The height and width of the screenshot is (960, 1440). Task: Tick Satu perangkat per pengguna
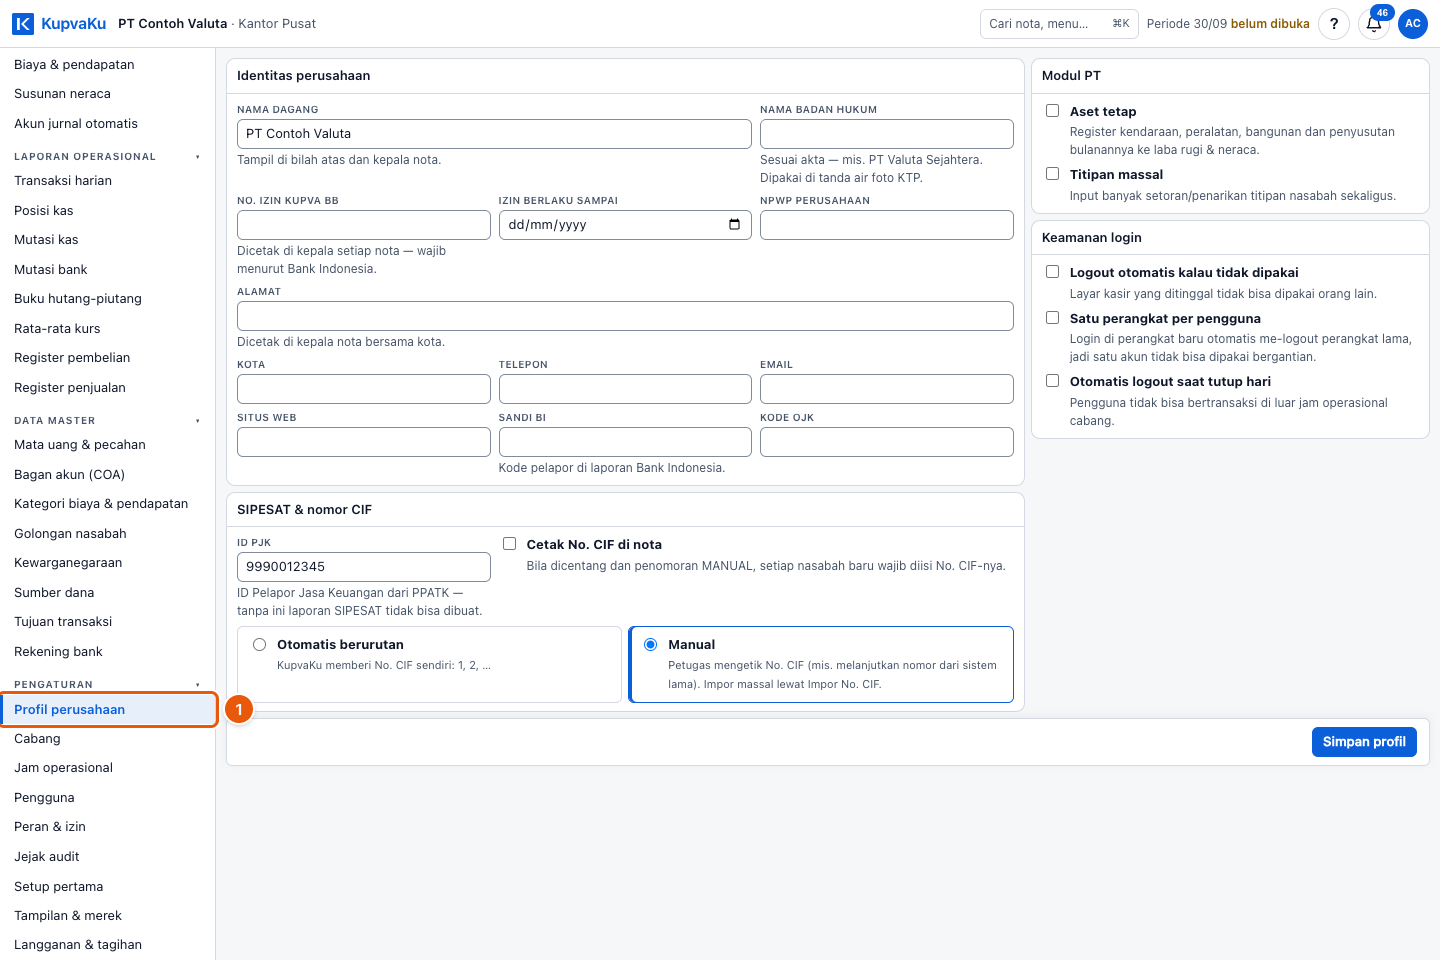tap(1052, 318)
